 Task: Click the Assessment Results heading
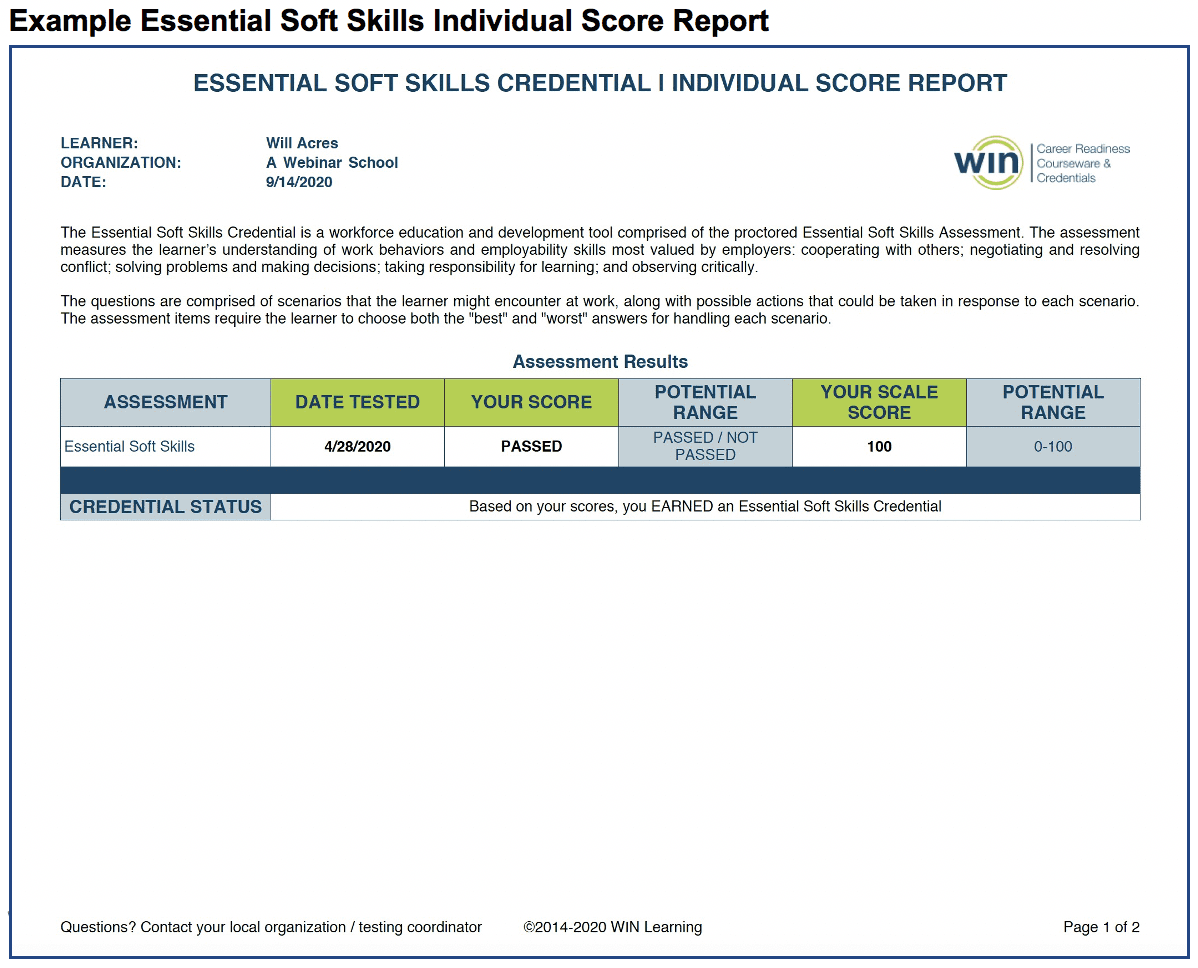pos(600,362)
